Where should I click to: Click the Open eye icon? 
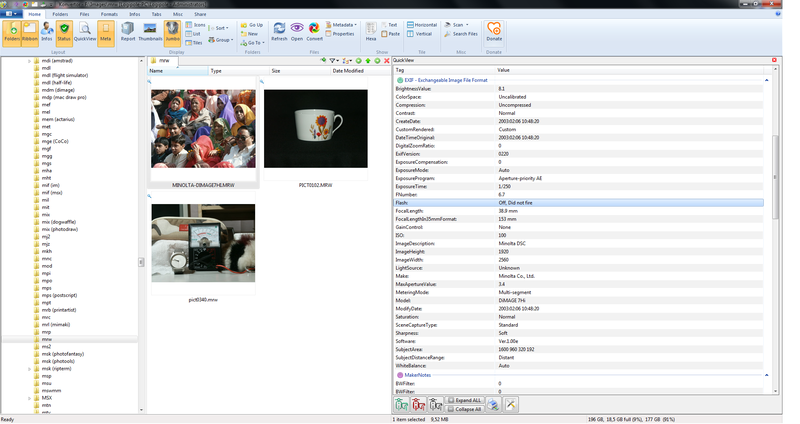(x=297, y=31)
